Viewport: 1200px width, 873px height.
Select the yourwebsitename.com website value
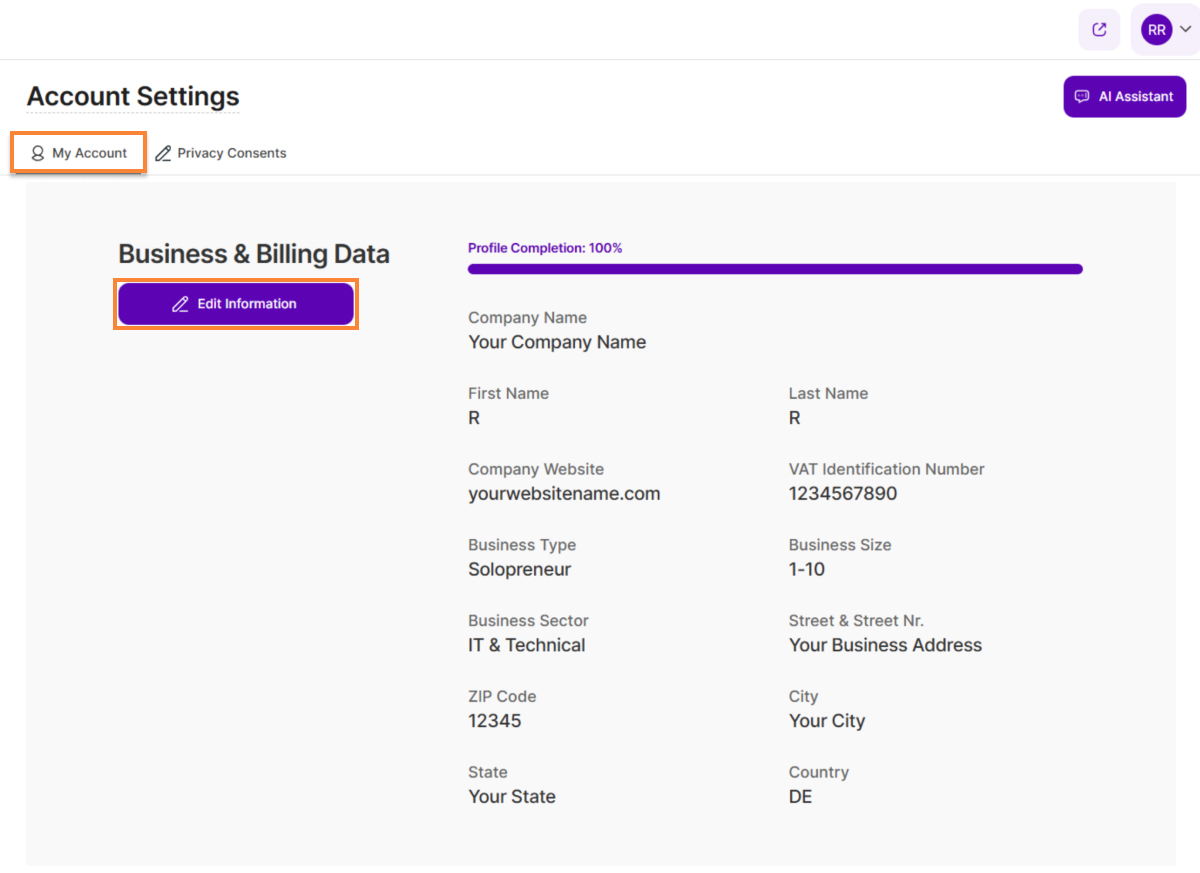coord(564,494)
